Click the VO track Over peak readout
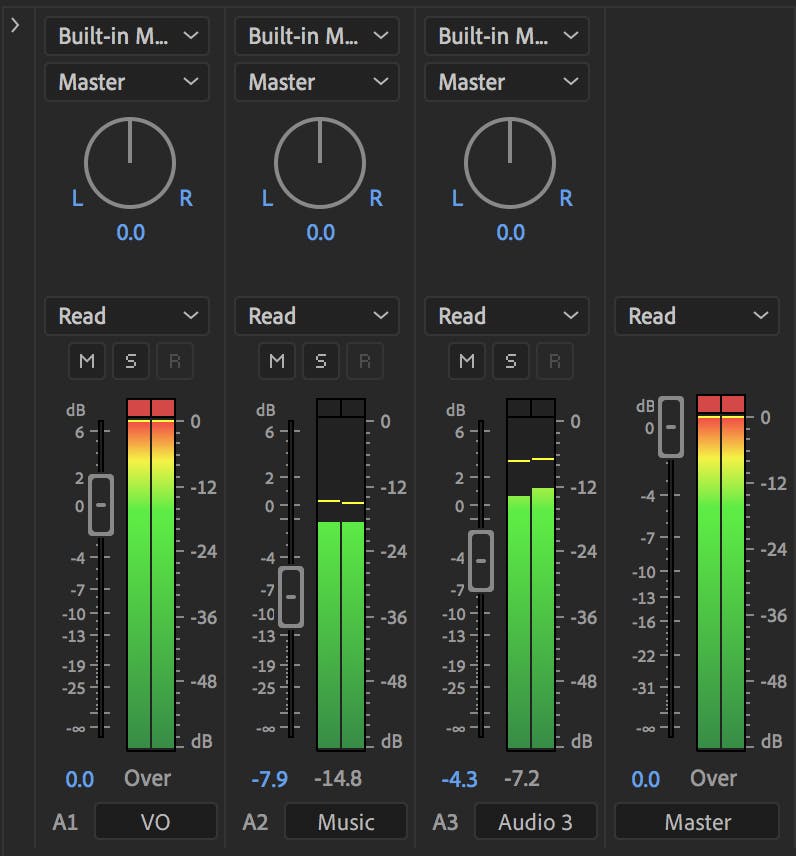Image resolution: width=796 pixels, height=856 pixels. click(147, 778)
